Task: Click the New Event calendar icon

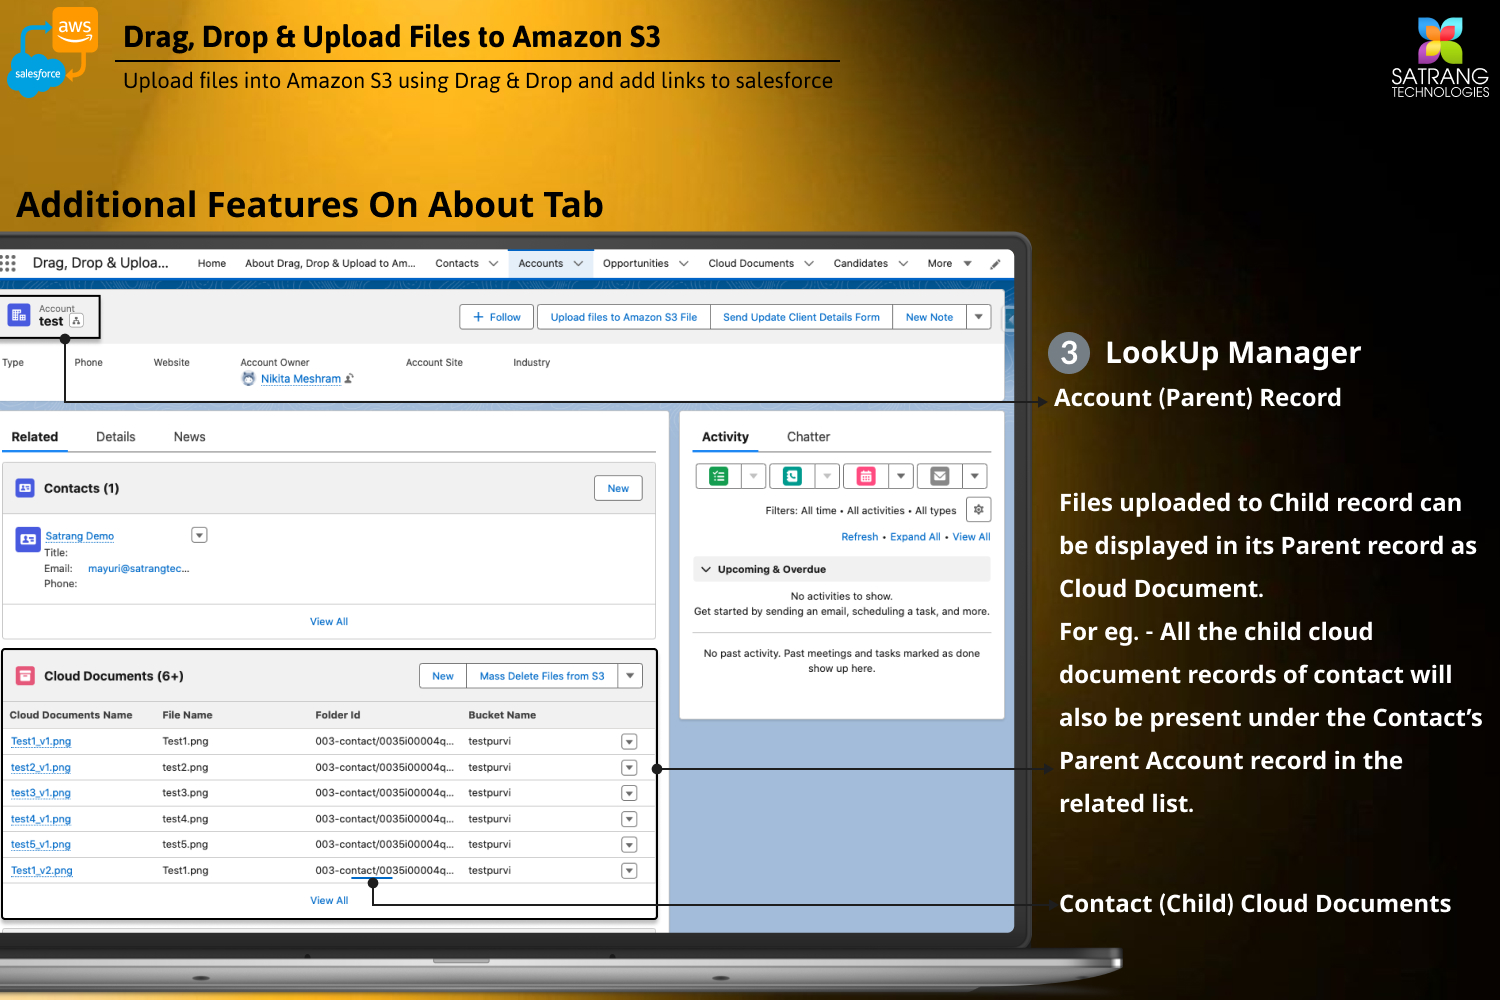Action: [866, 476]
